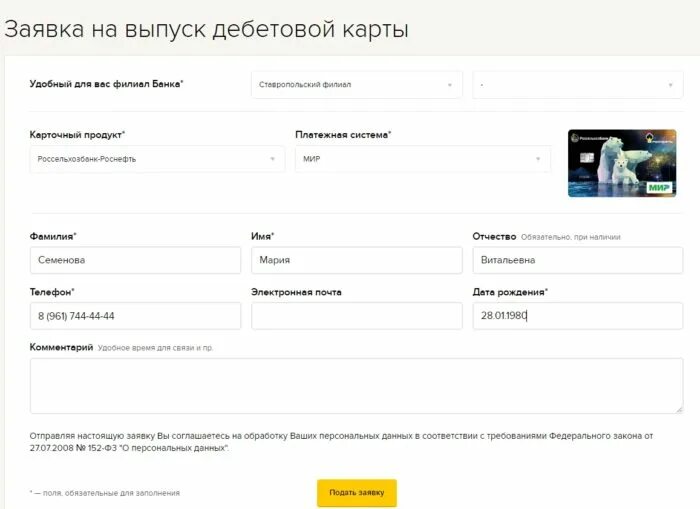Click the Фамилия field containing Семенова
The height and width of the screenshot is (509, 700).
coord(135,260)
